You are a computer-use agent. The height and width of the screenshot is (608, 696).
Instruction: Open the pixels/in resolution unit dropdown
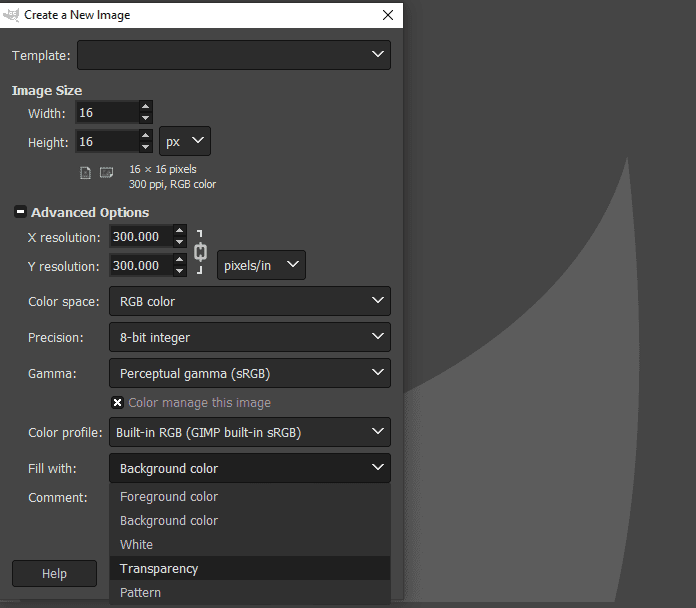pos(261,265)
